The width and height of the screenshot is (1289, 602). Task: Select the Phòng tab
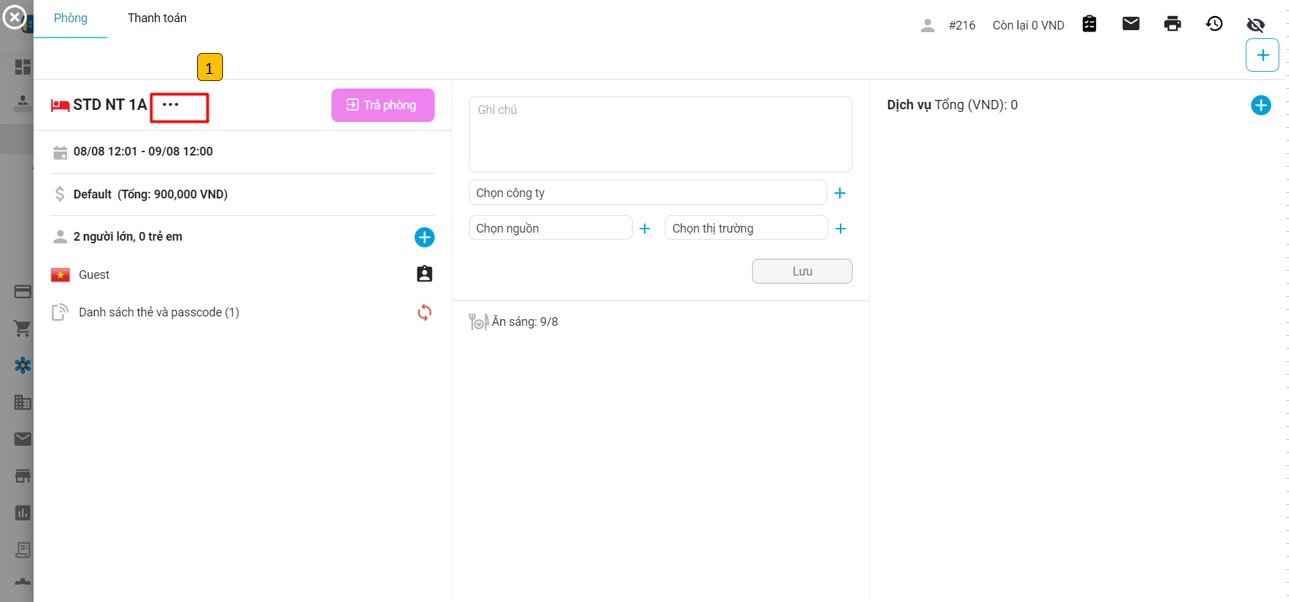click(x=70, y=18)
